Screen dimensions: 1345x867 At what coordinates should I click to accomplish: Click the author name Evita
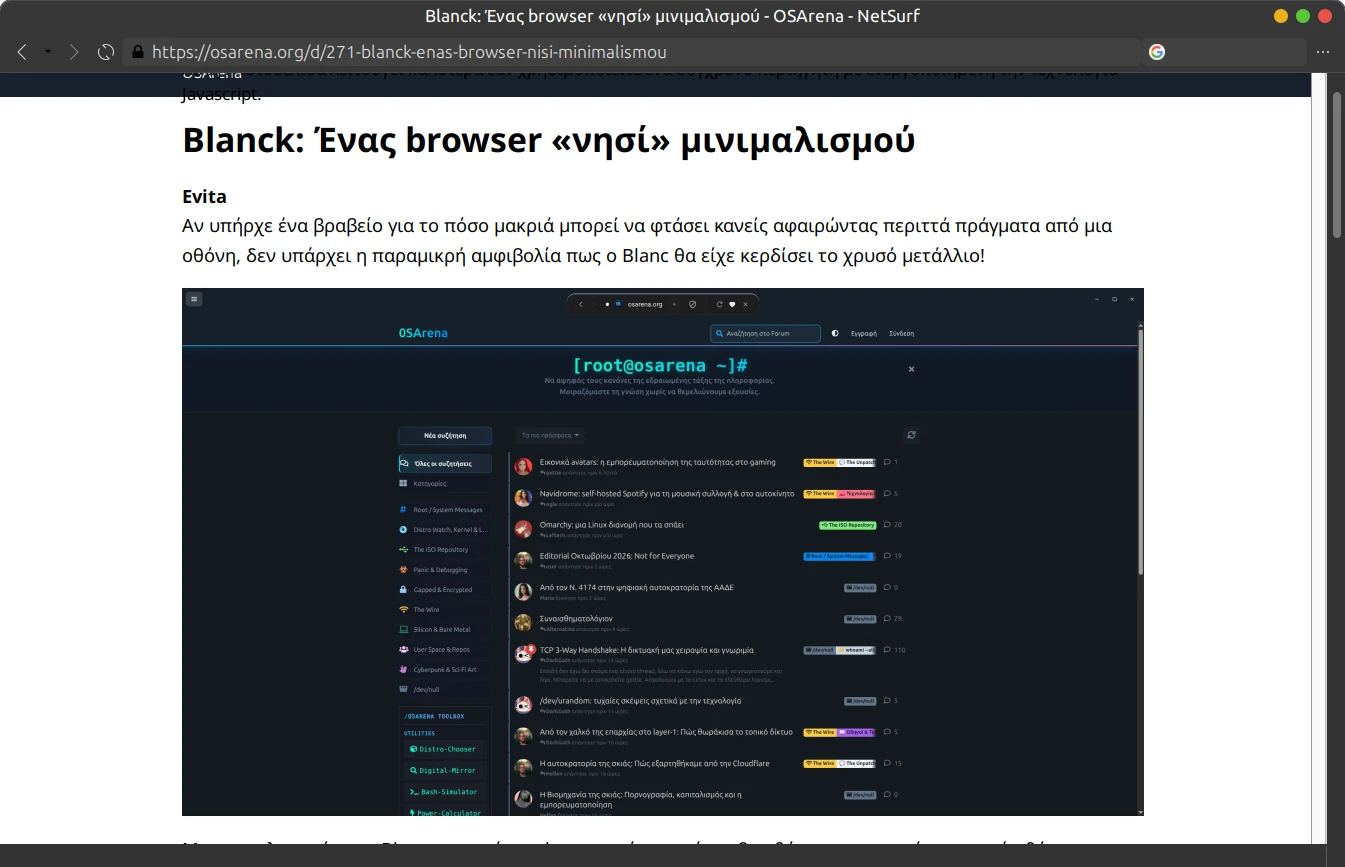click(204, 196)
